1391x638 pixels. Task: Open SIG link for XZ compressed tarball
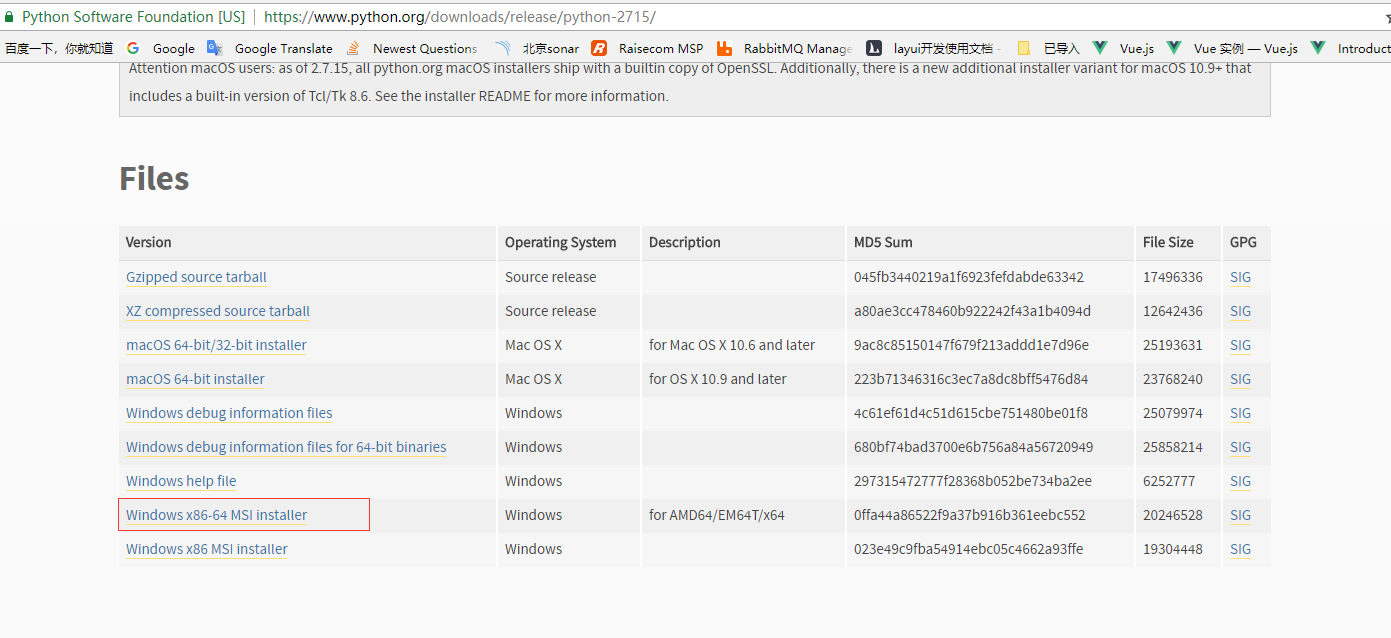(x=1240, y=311)
